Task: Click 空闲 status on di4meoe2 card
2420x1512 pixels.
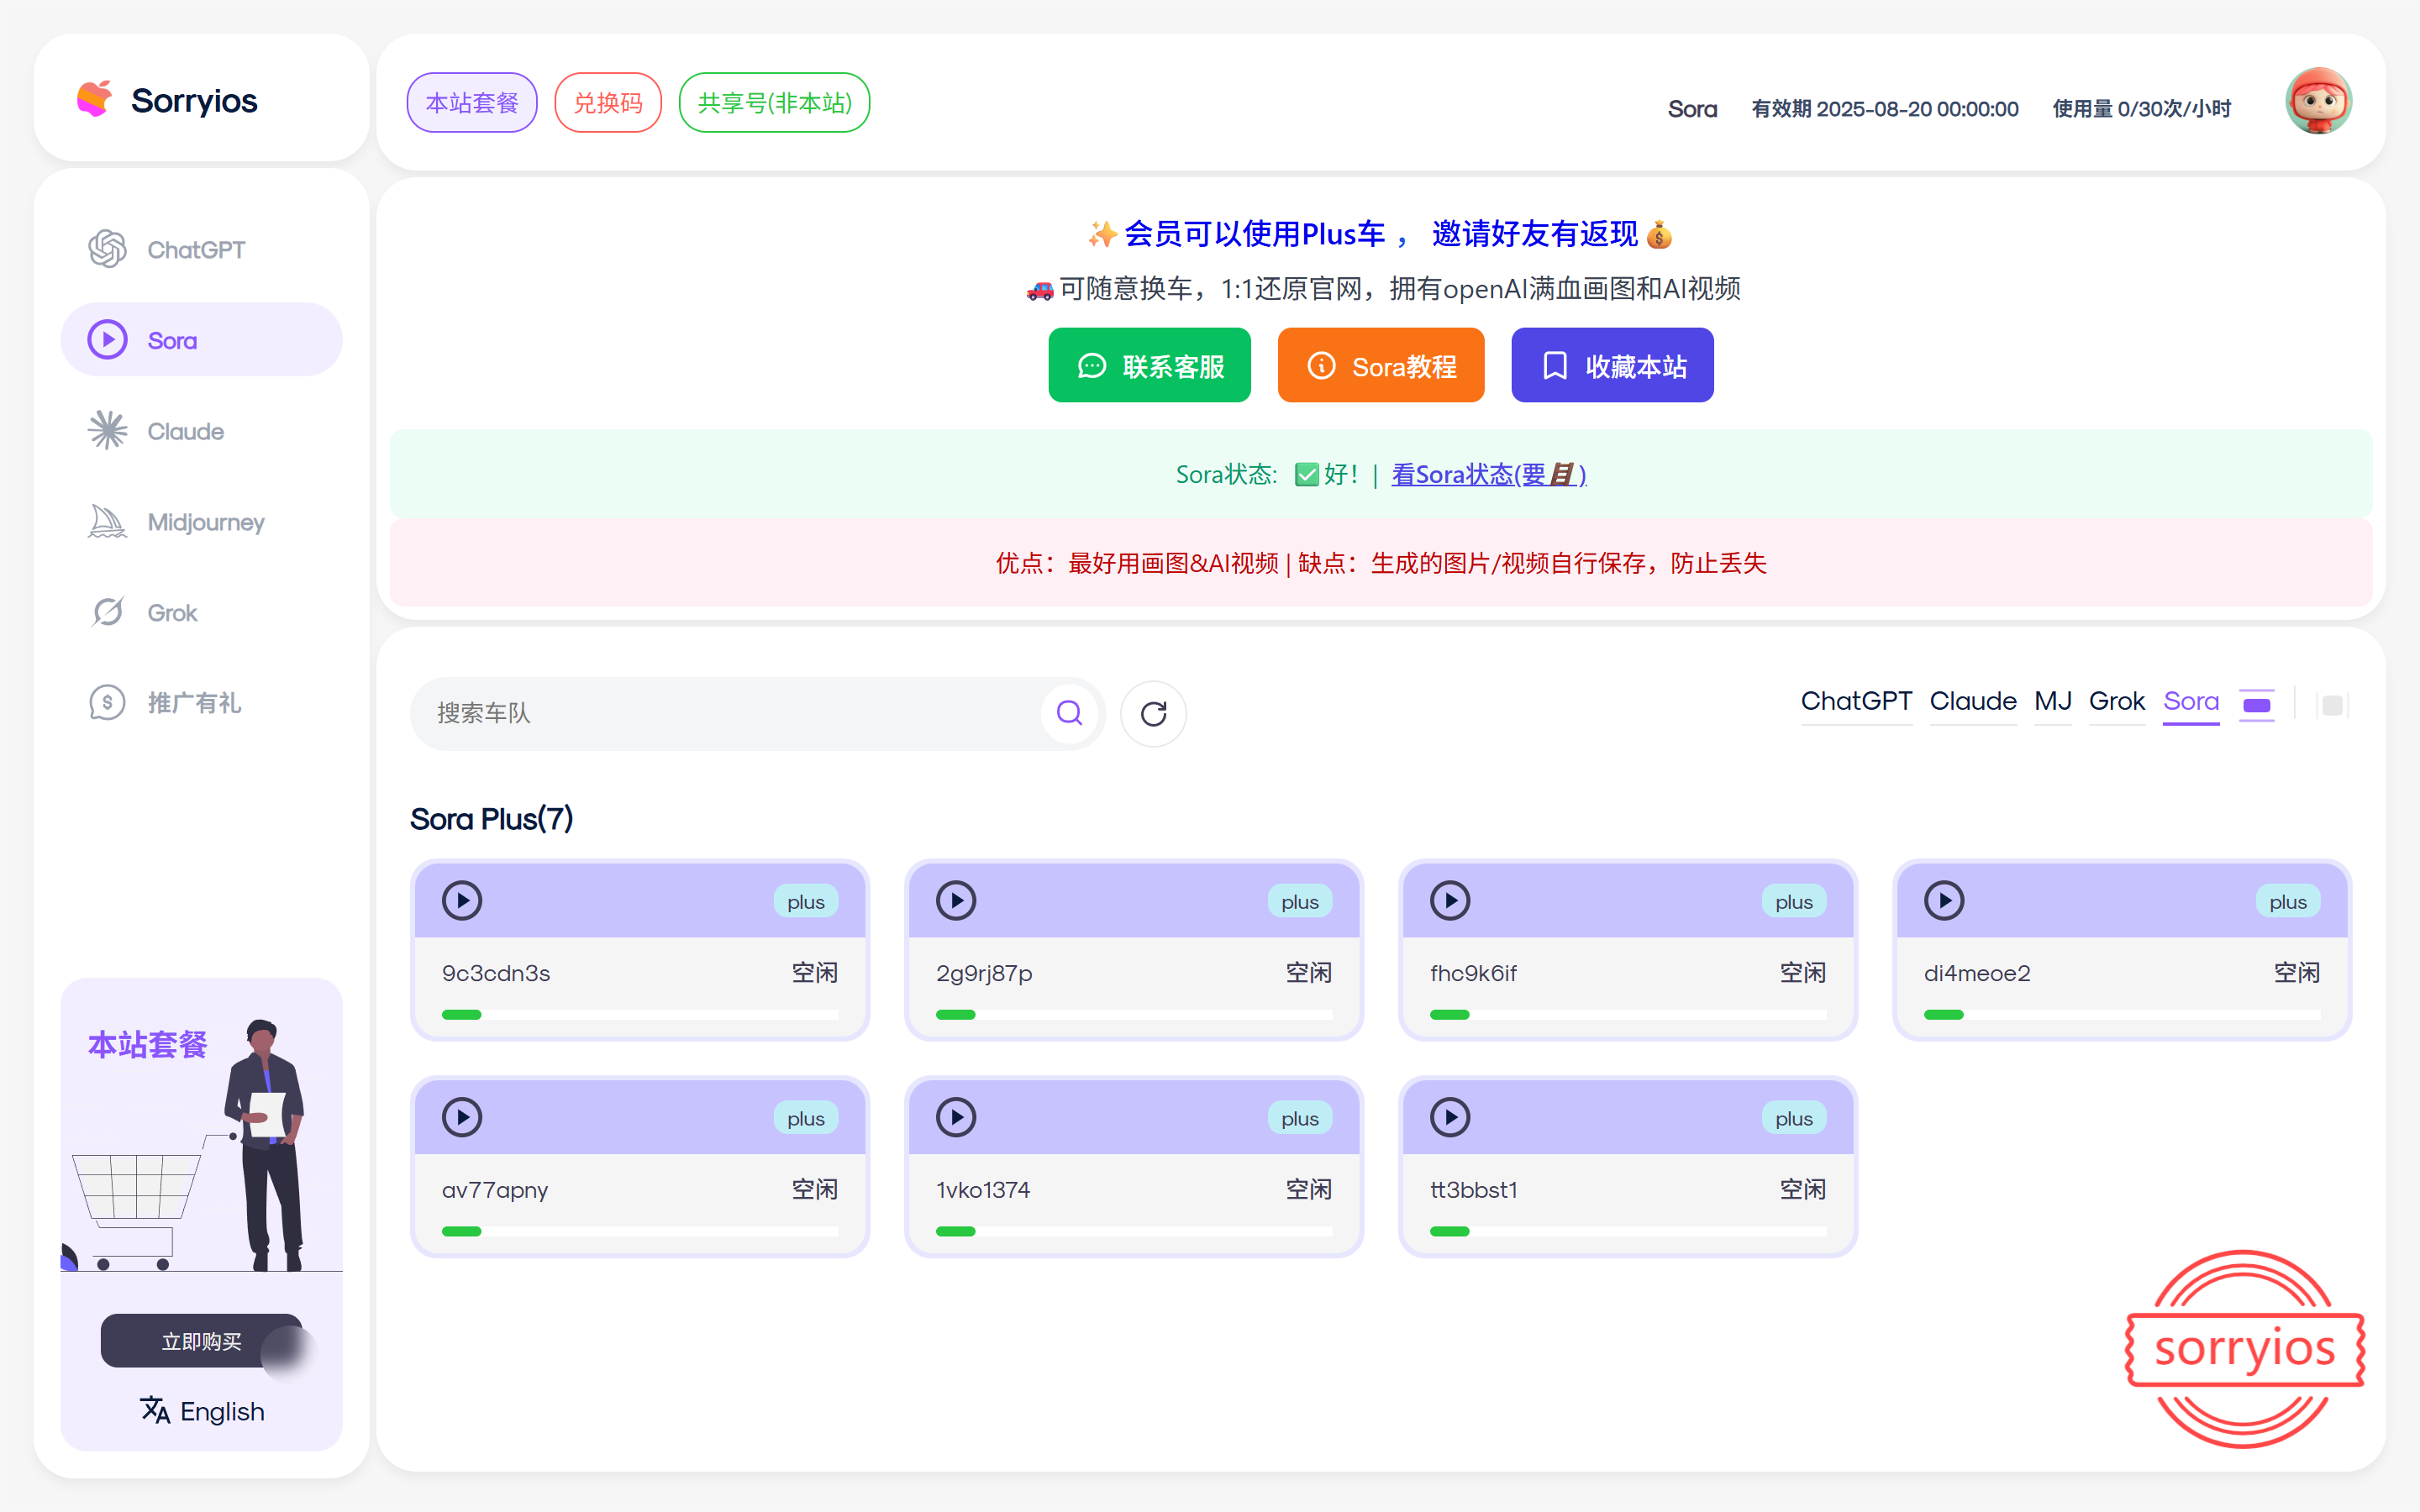Action: tap(2296, 973)
